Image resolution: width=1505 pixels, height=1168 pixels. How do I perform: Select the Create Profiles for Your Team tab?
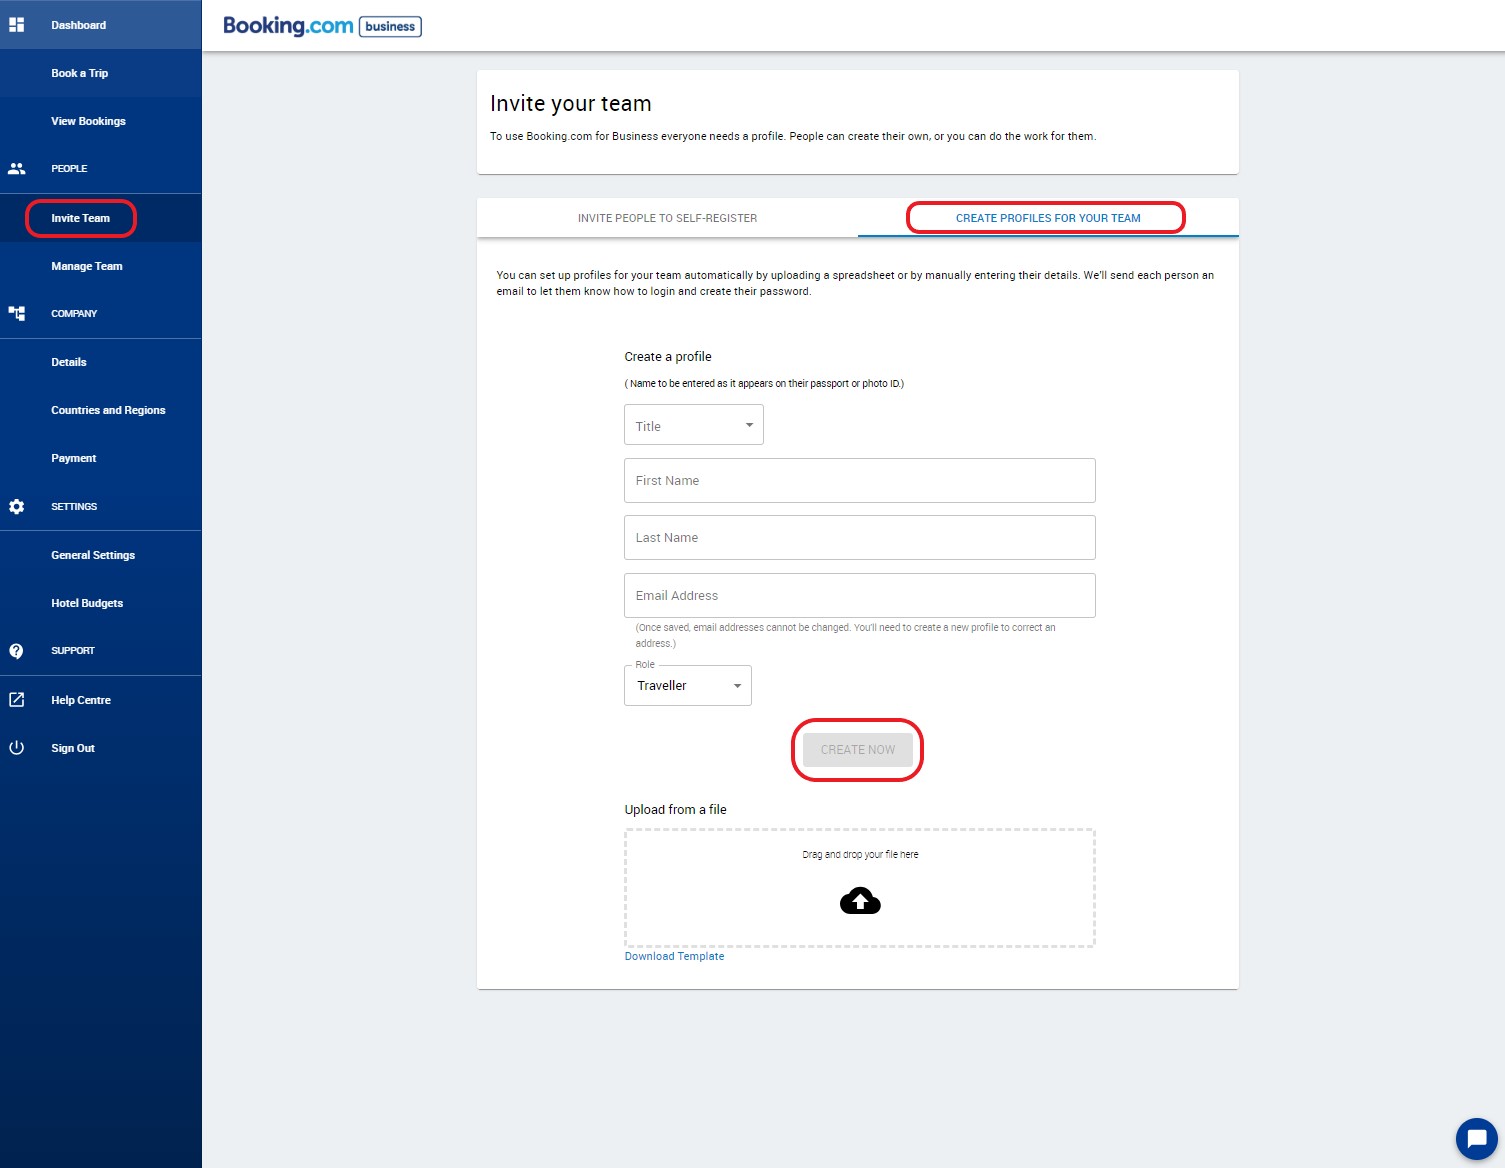(x=1047, y=217)
